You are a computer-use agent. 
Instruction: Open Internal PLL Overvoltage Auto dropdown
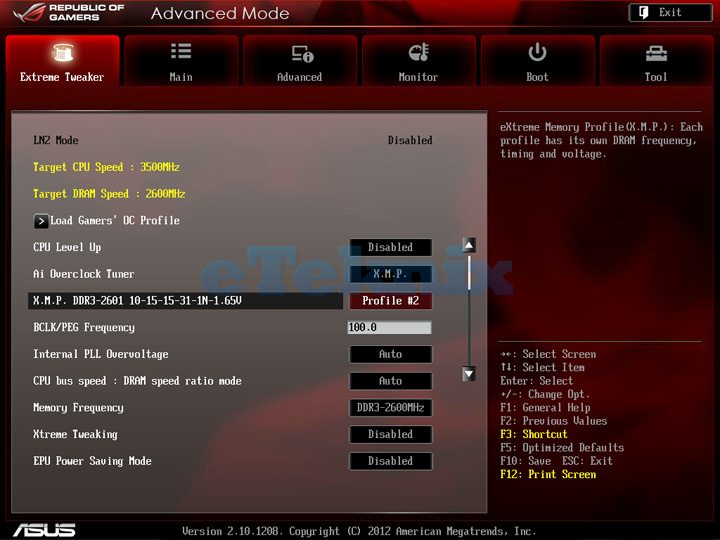click(x=390, y=354)
